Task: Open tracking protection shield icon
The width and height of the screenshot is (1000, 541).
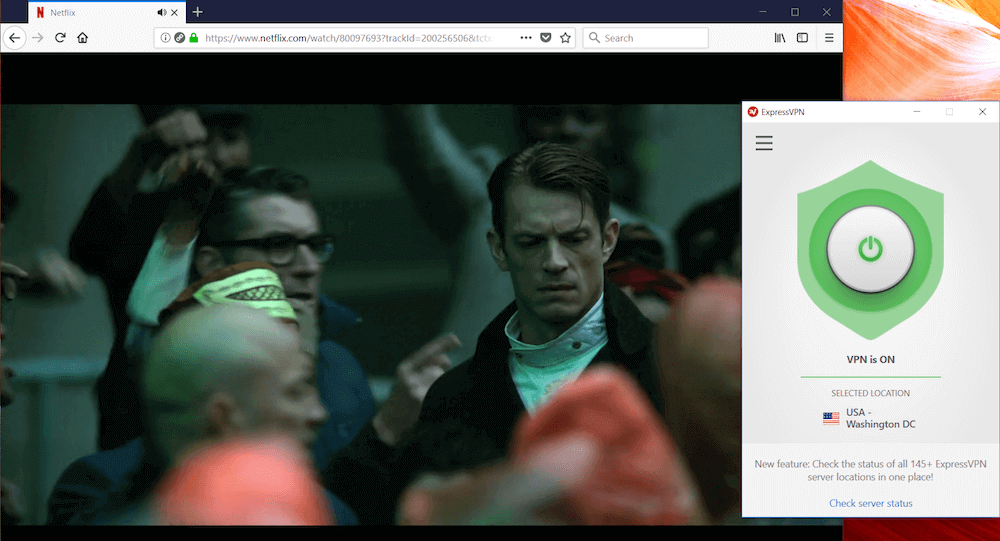Action: [180, 38]
